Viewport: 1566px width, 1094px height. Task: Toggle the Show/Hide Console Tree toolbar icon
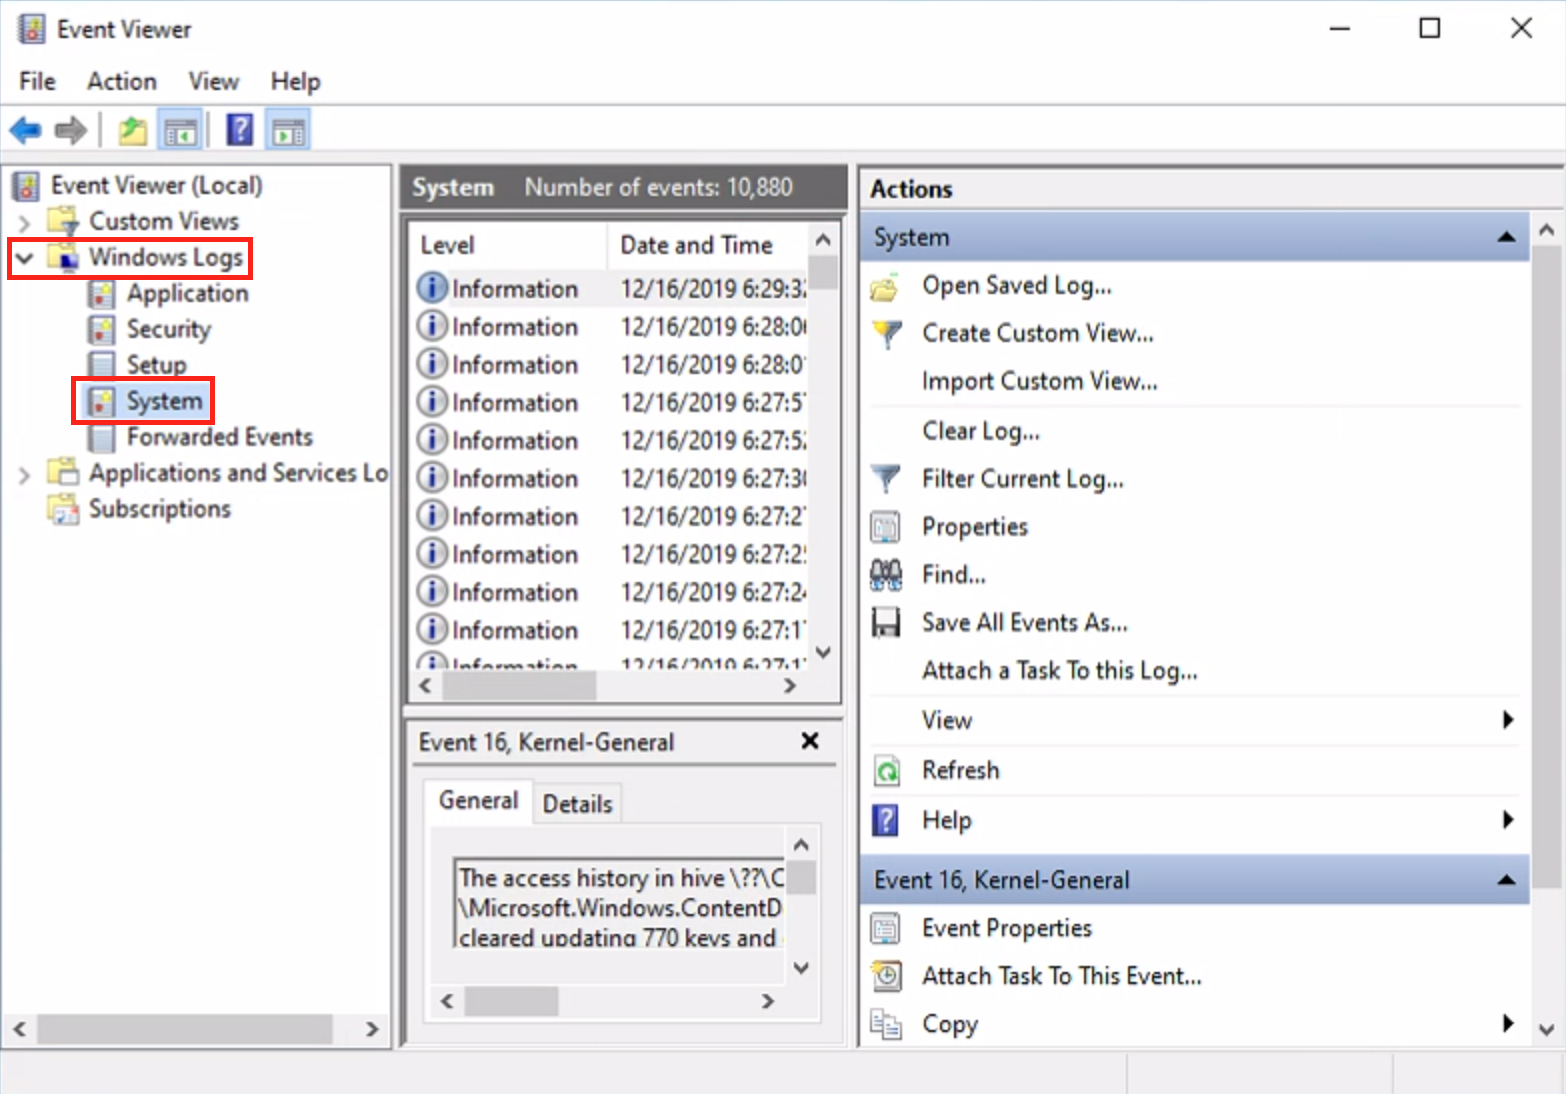click(181, 130)
